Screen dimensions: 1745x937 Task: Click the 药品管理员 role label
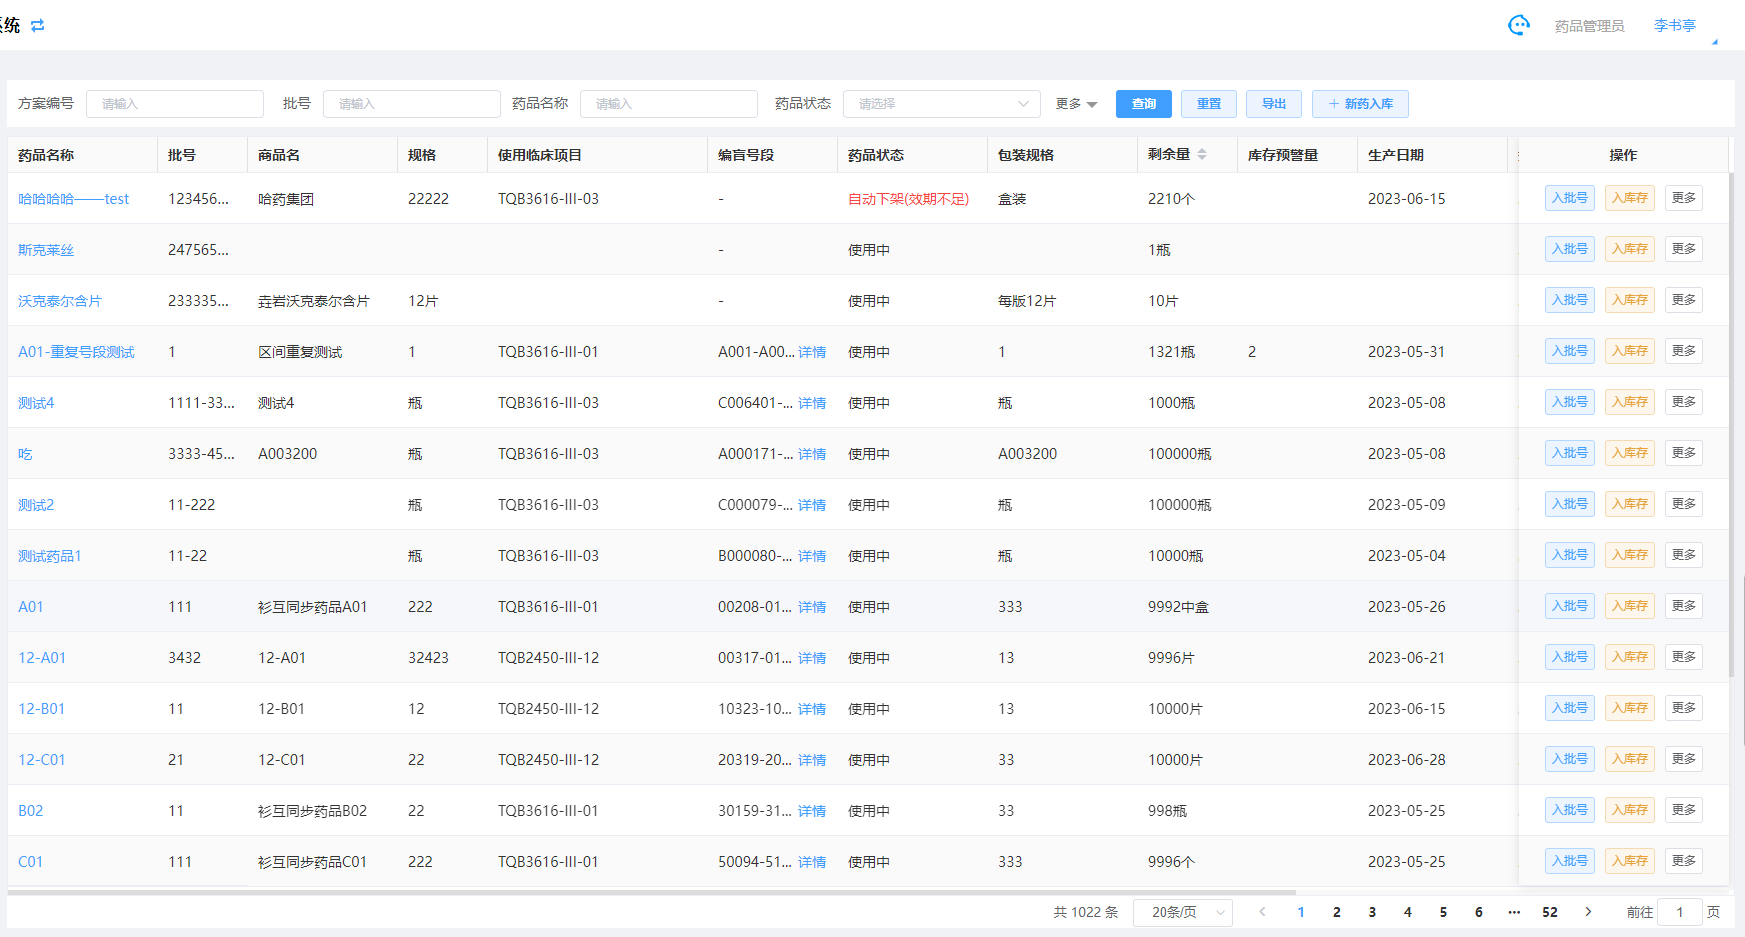[1589, 26]
